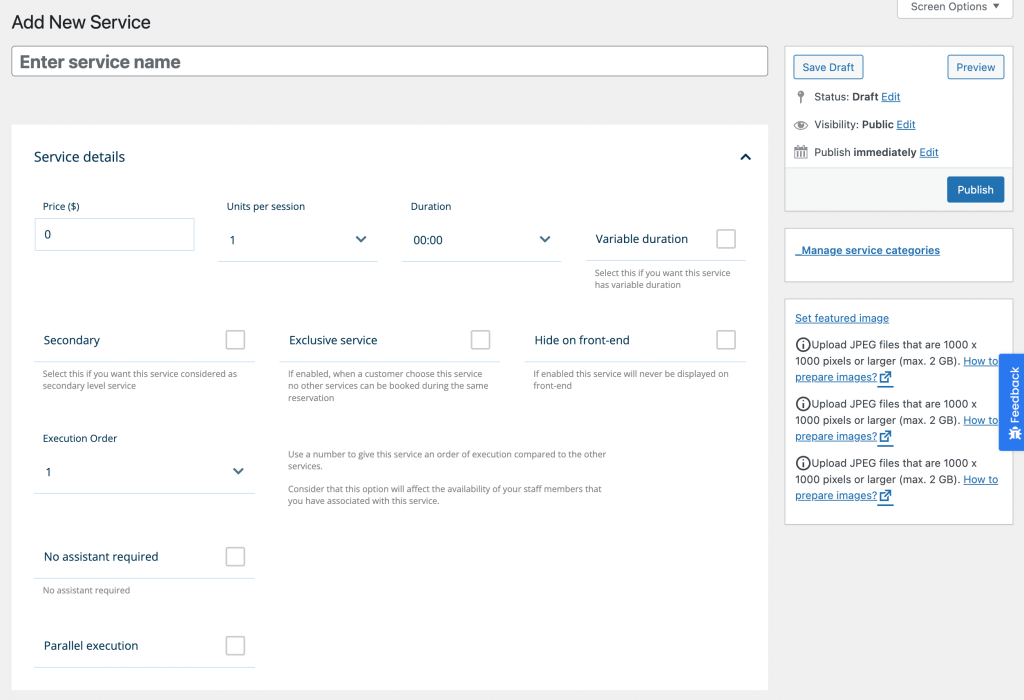
Task: Tick the Secondary service checkbox
Action: [235, 340]
